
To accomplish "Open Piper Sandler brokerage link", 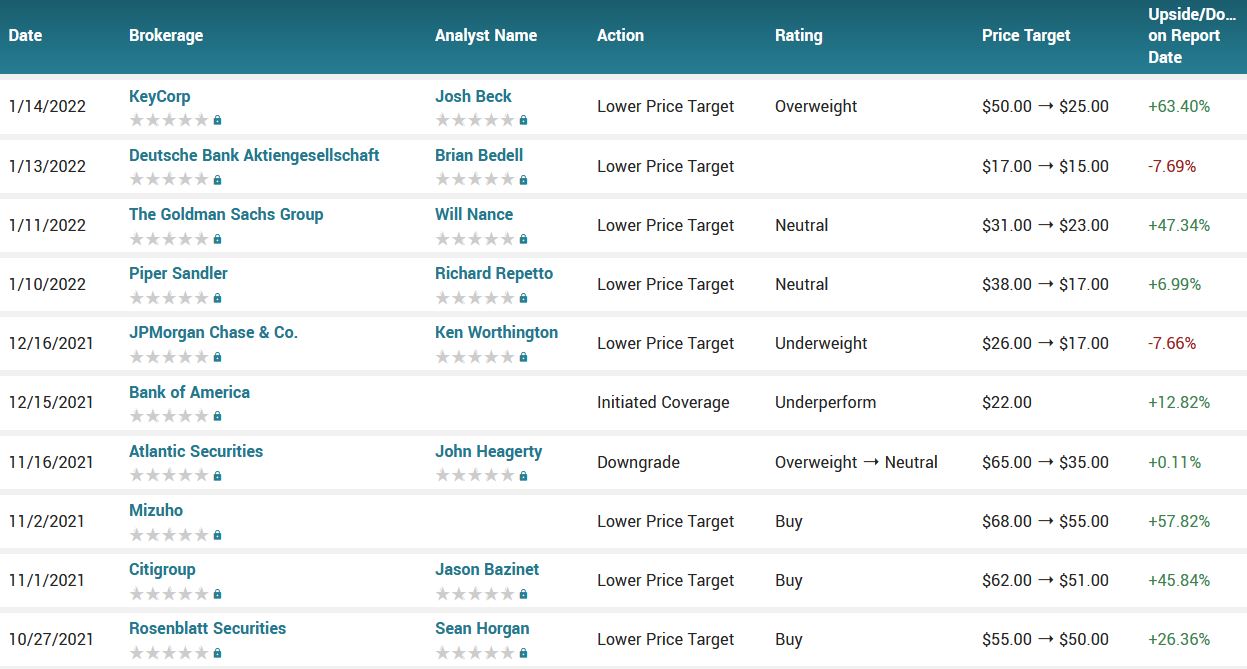I will (x=178, y=273).
